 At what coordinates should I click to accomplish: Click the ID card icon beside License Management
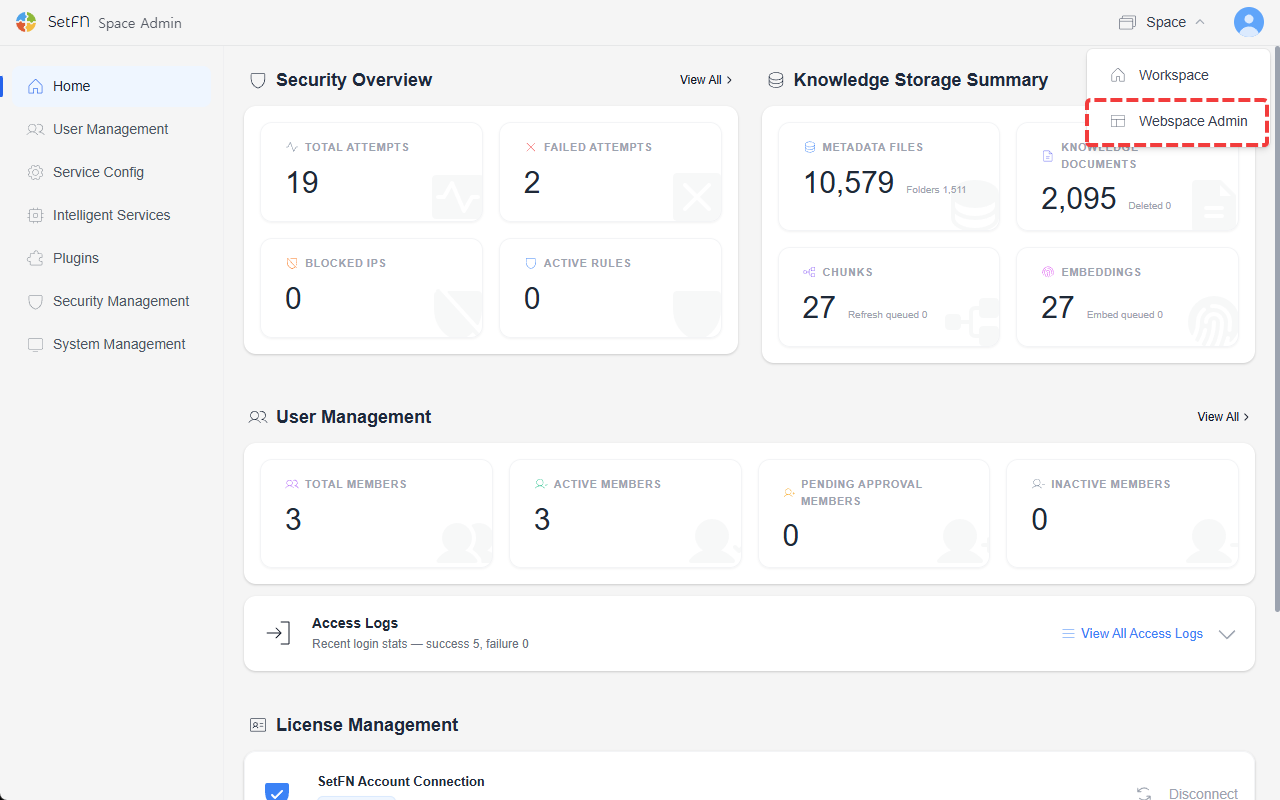[x=258, y=725]
